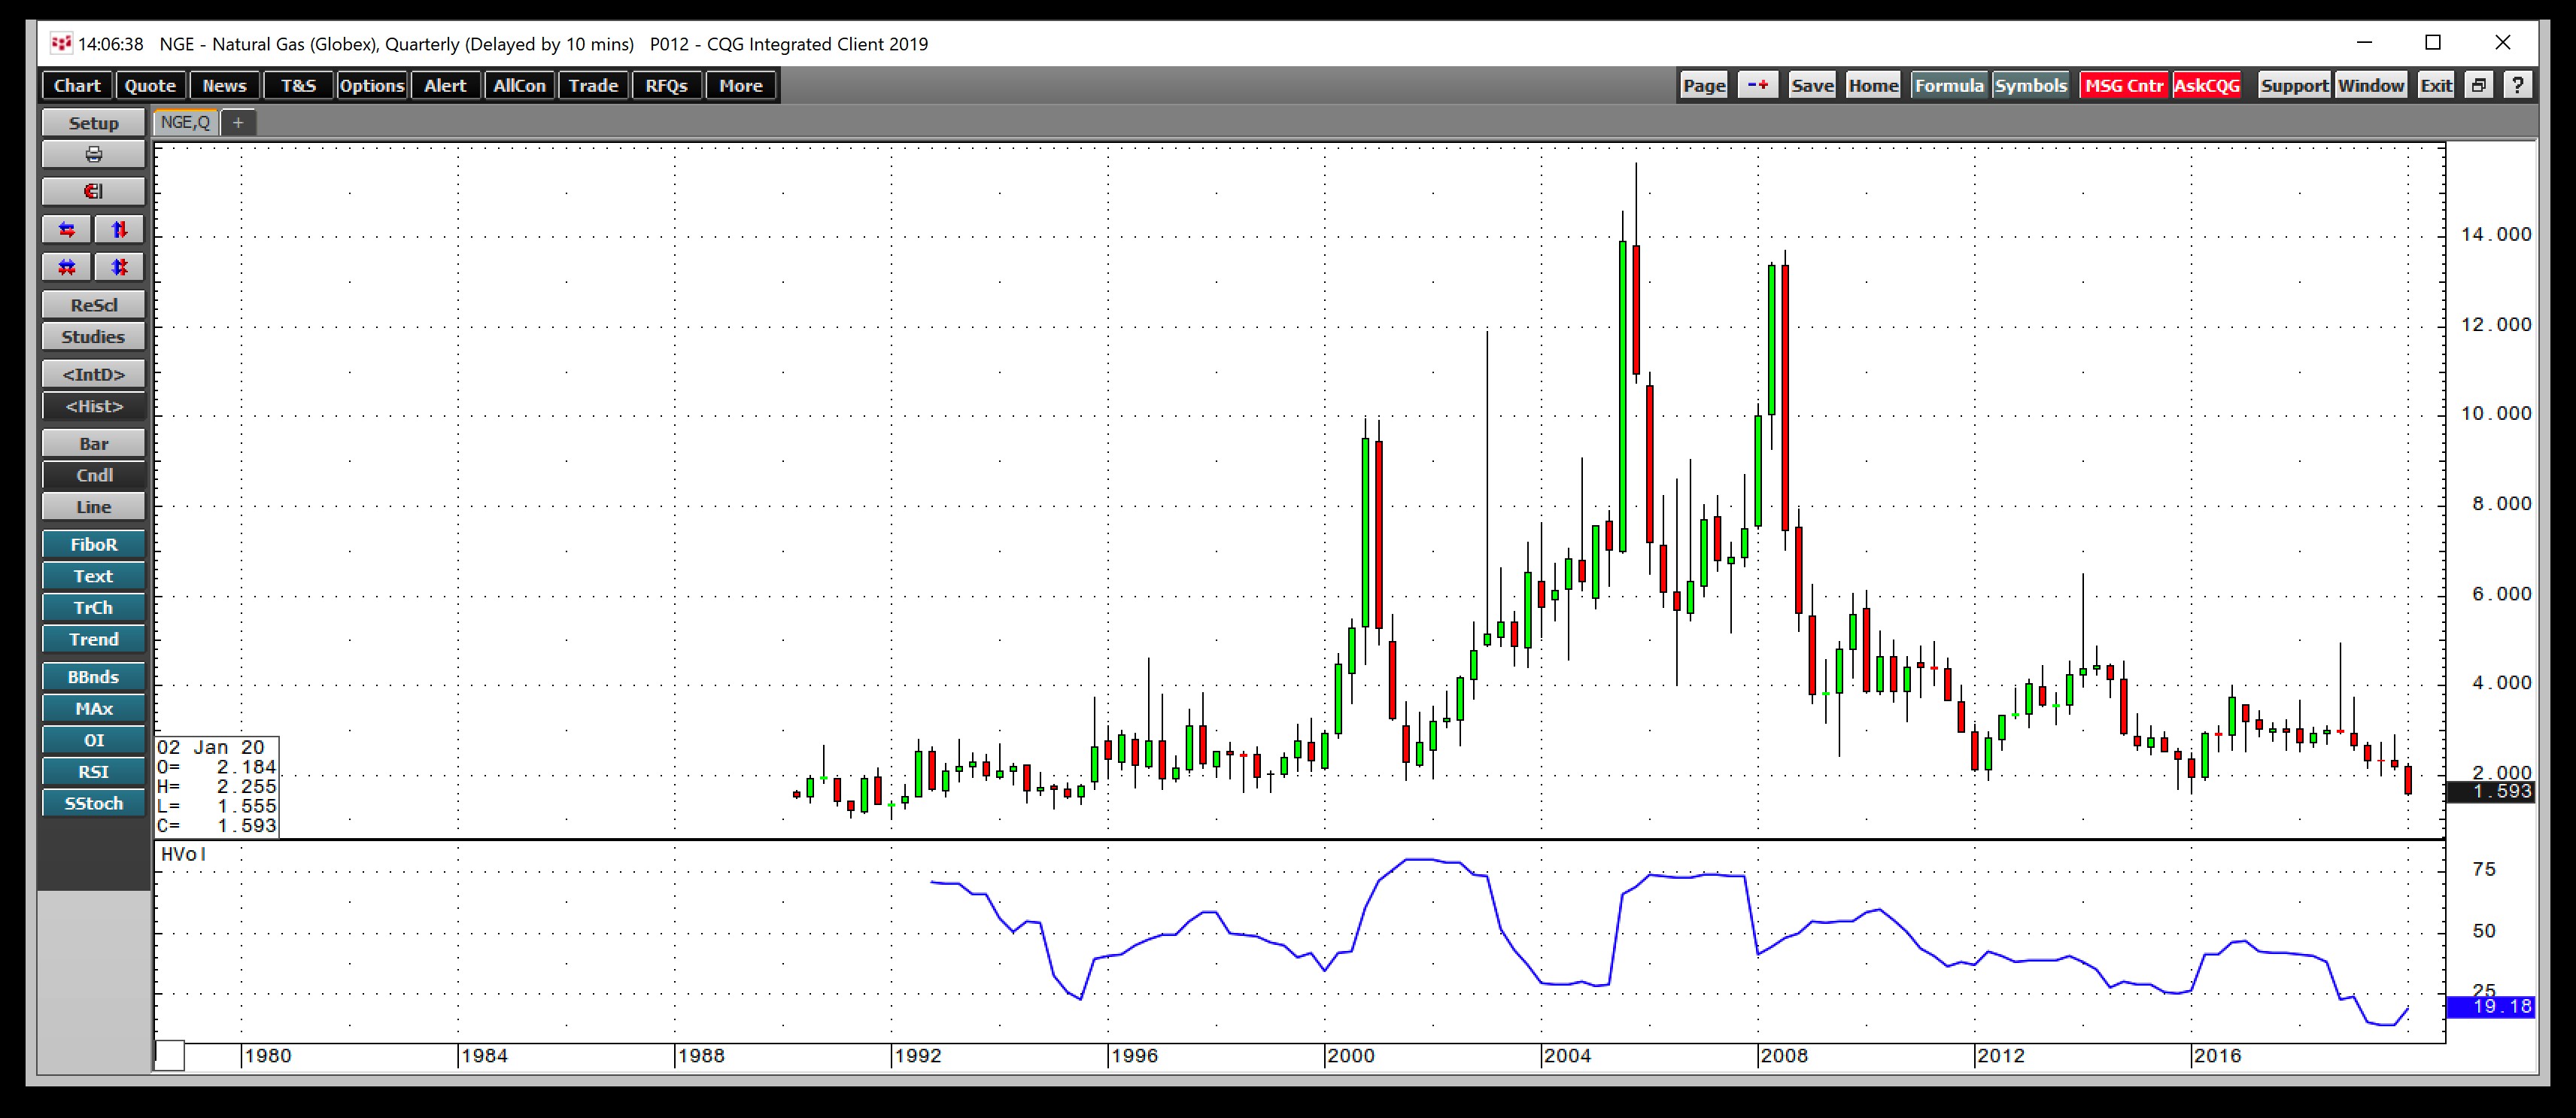This screenshot has width=2576, height=1118.
Task: Open the Setup dropdown
Action: tap(93, 123)
